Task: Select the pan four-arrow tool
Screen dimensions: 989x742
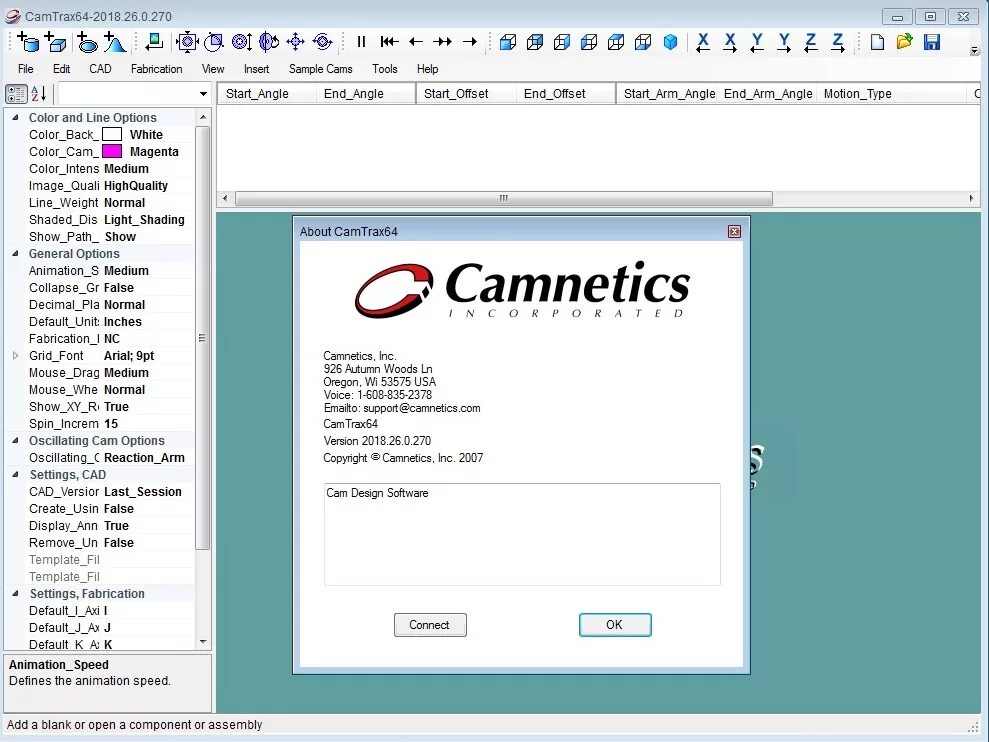Action: coord(295,42)
